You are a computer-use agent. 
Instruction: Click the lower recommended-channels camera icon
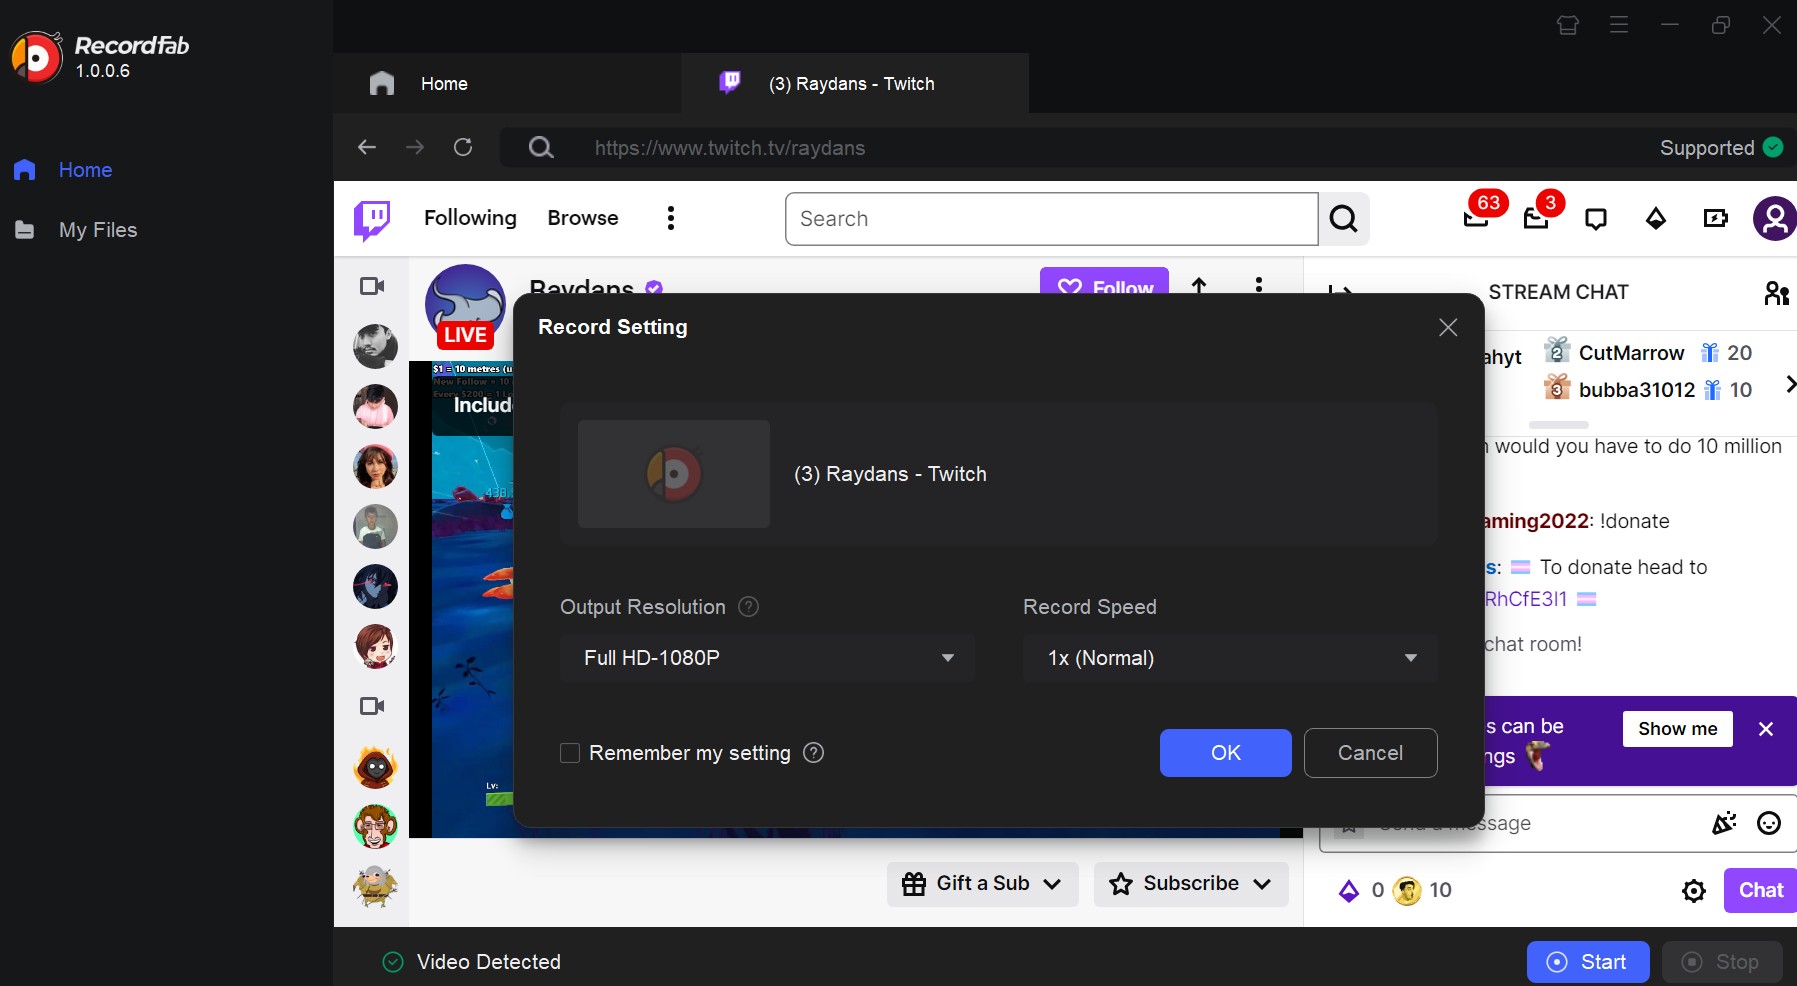(372, 707)
